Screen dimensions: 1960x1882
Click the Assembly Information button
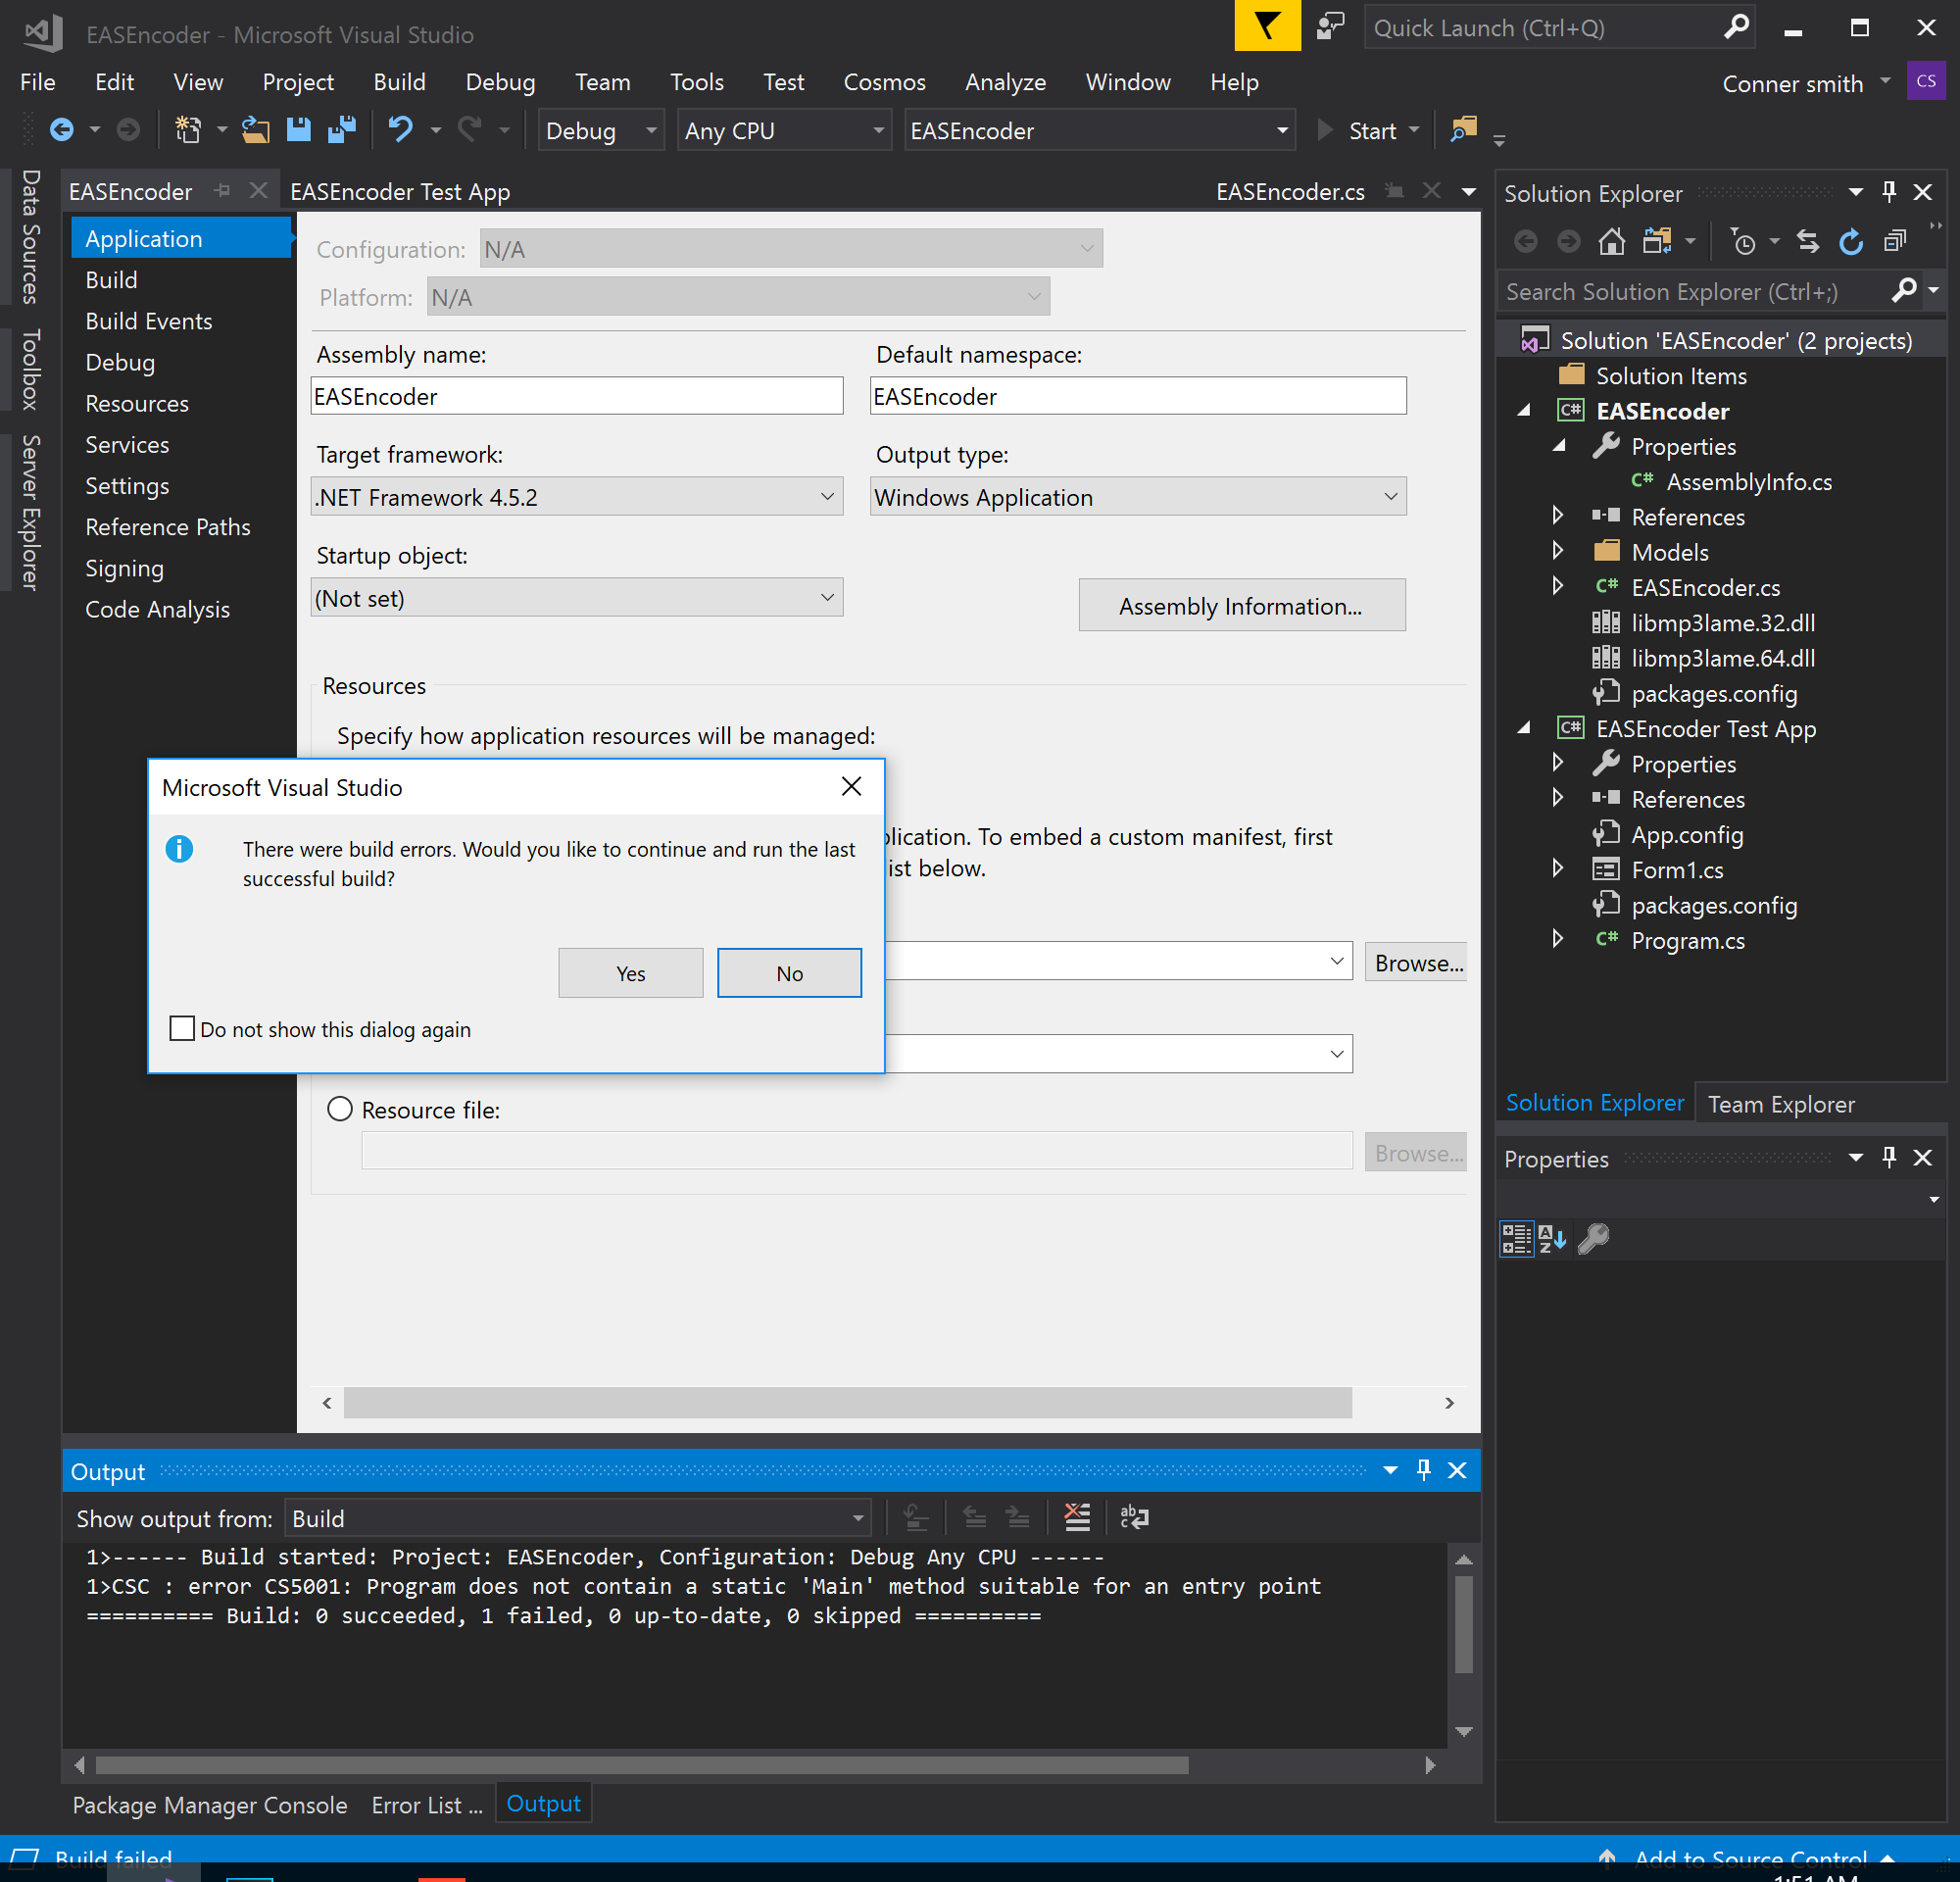[x=1241, y=605]
